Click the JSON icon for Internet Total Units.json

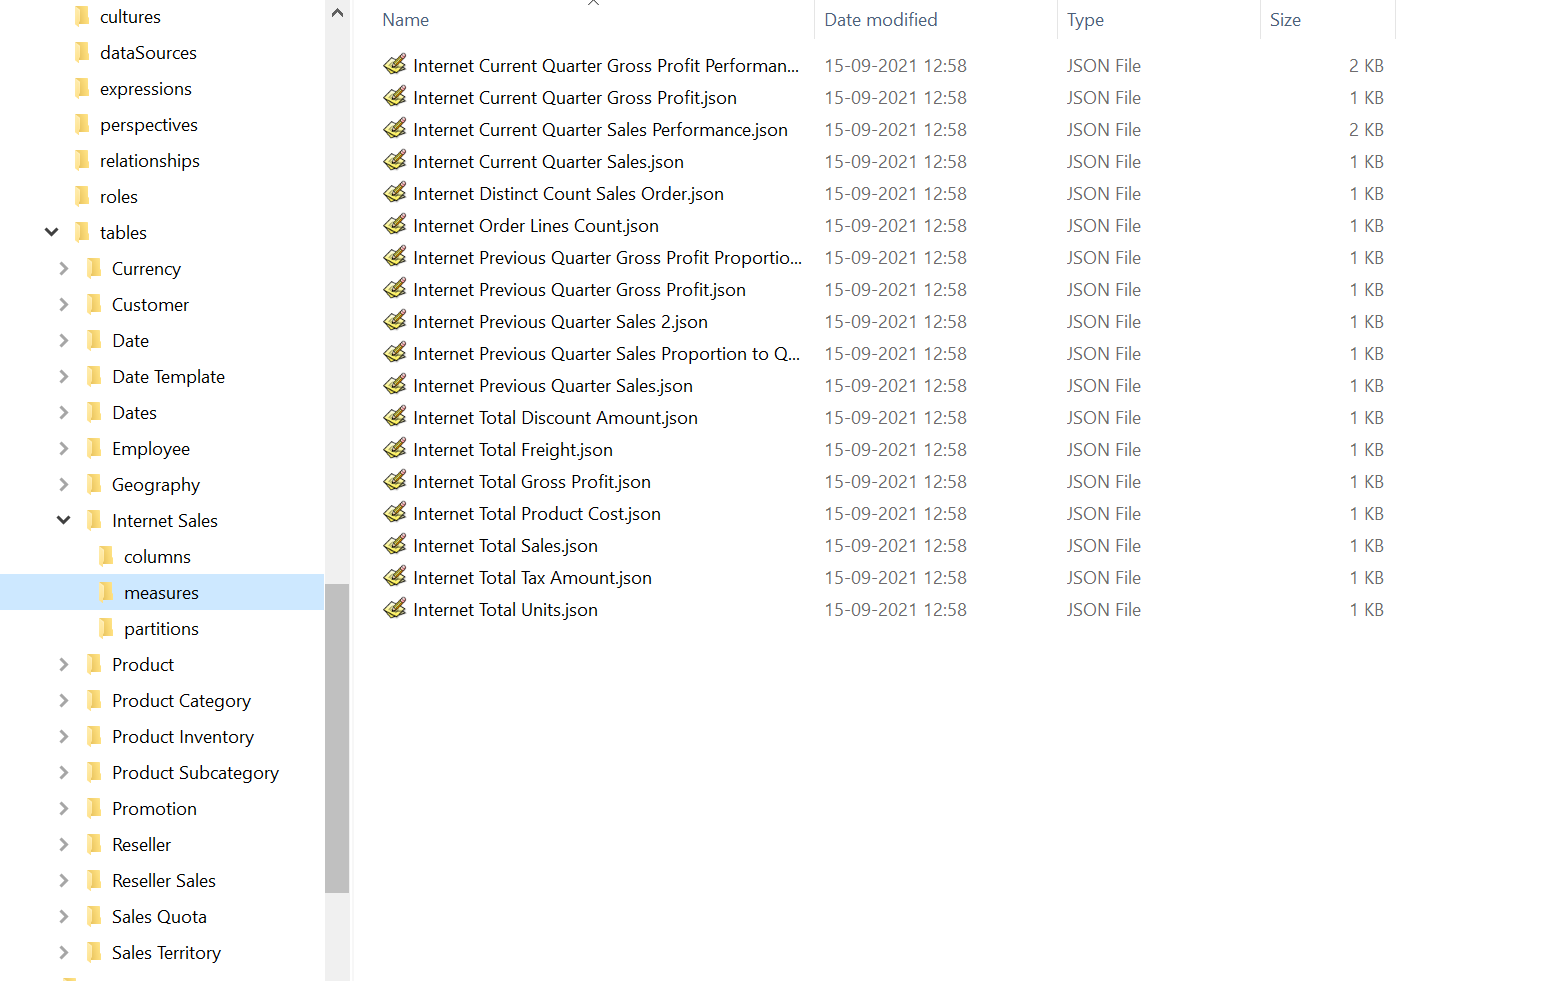point(394,609)
